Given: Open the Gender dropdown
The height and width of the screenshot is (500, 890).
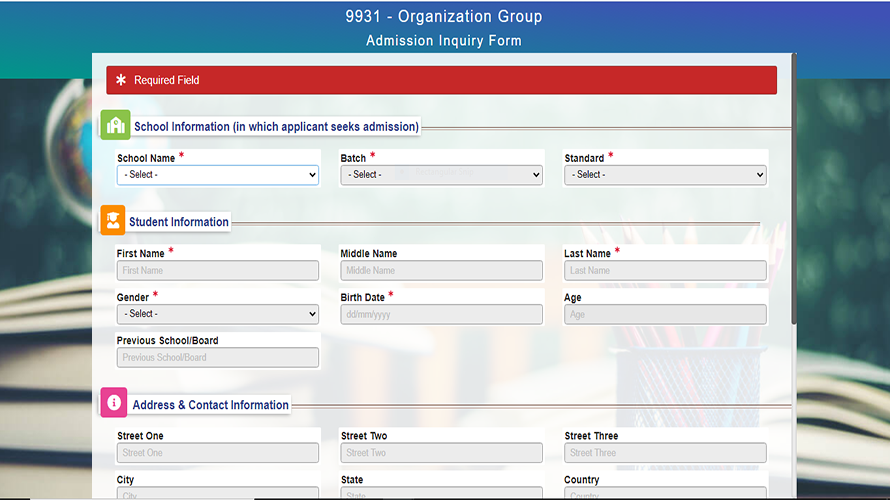Looking at the screenshot, I should (217, 314).
